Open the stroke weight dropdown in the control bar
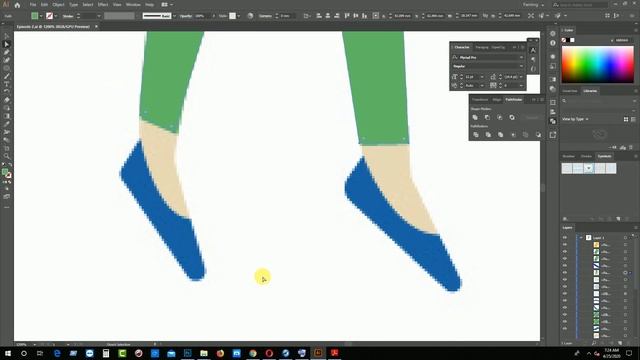Image resolution: width=640 pixels, height=360 pixels. 98,16
